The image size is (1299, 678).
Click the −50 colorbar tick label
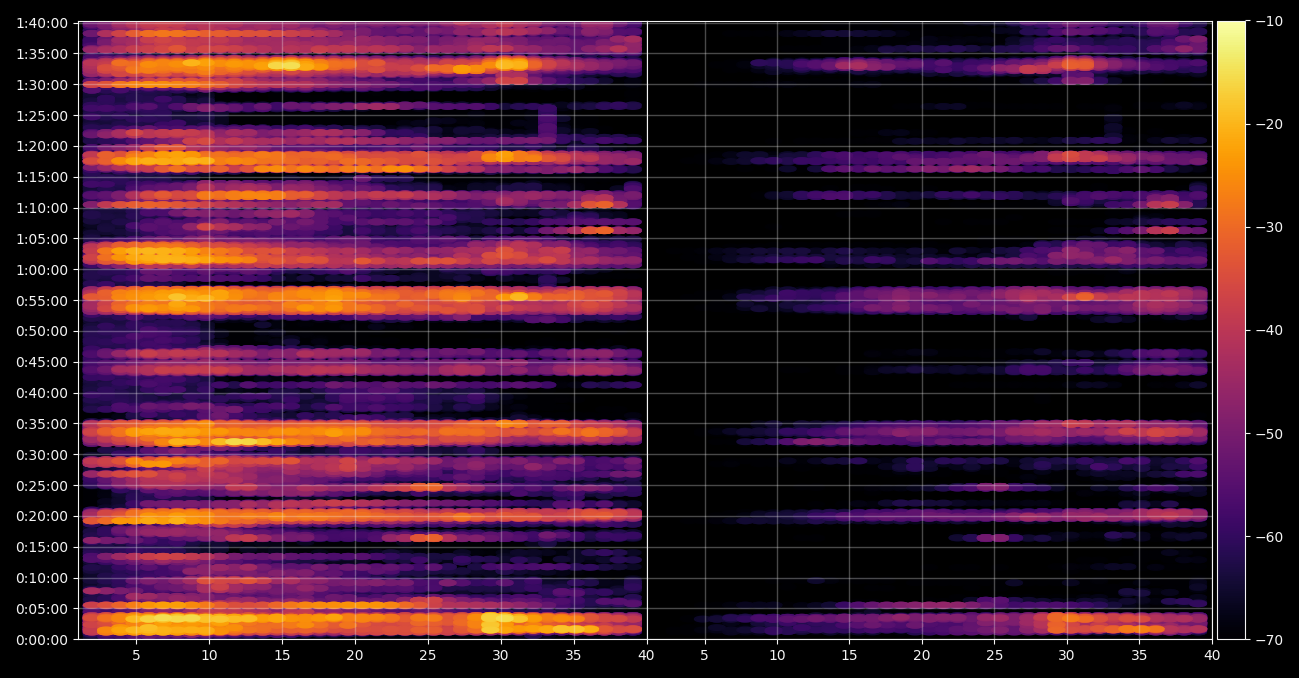(1270, 433)
